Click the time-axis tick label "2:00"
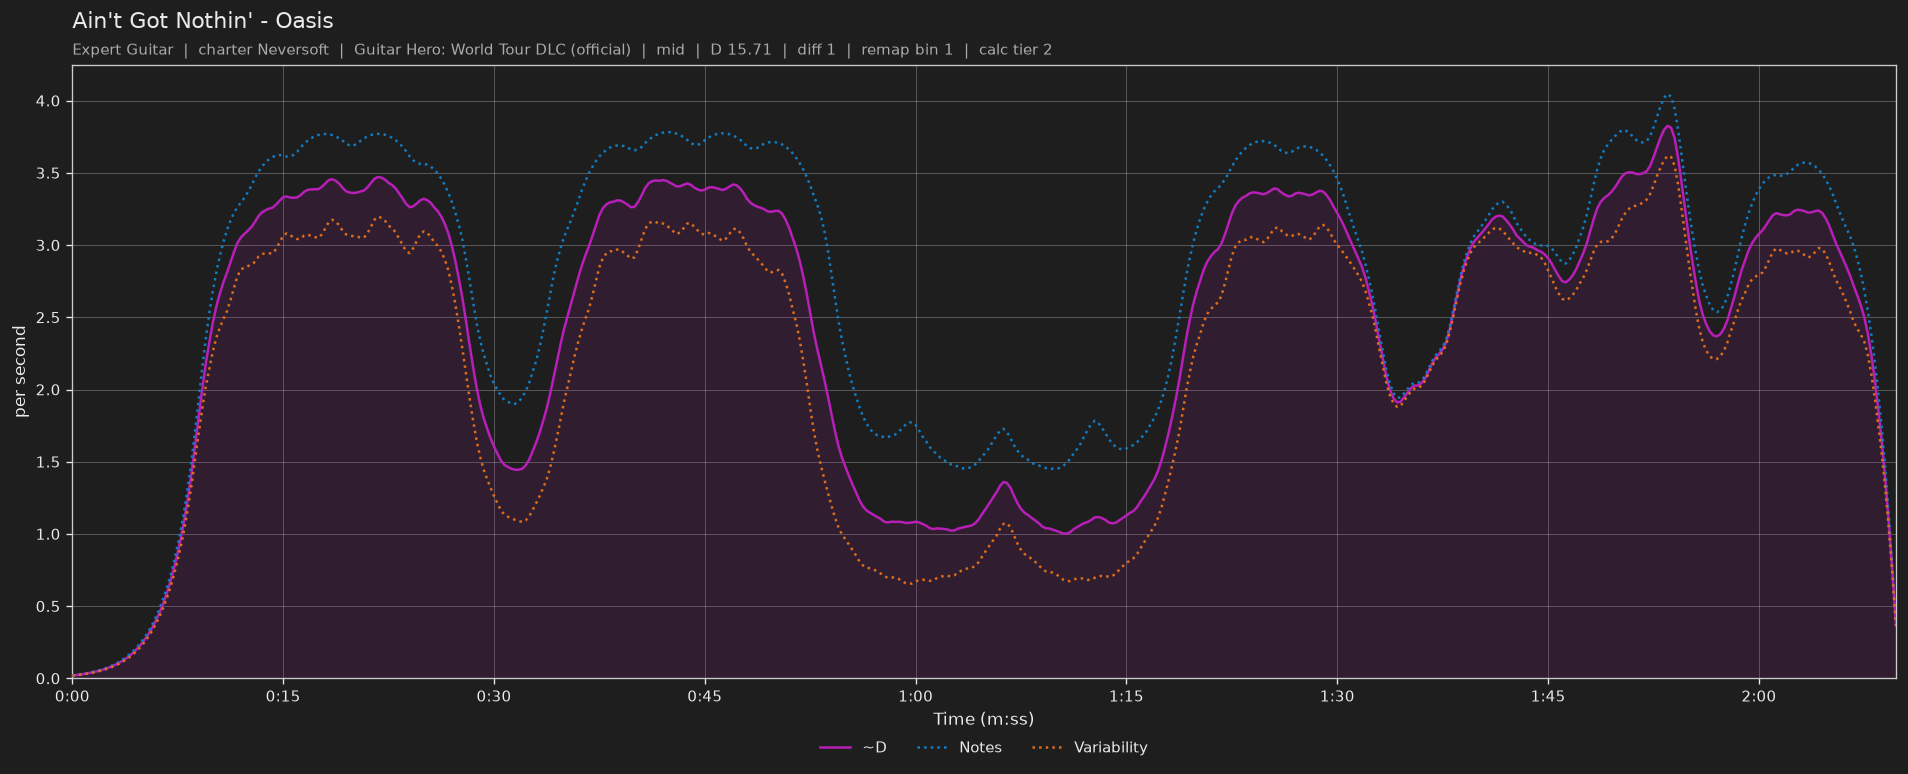Viewport: 1908px width, 774px height. point(1759,696)
